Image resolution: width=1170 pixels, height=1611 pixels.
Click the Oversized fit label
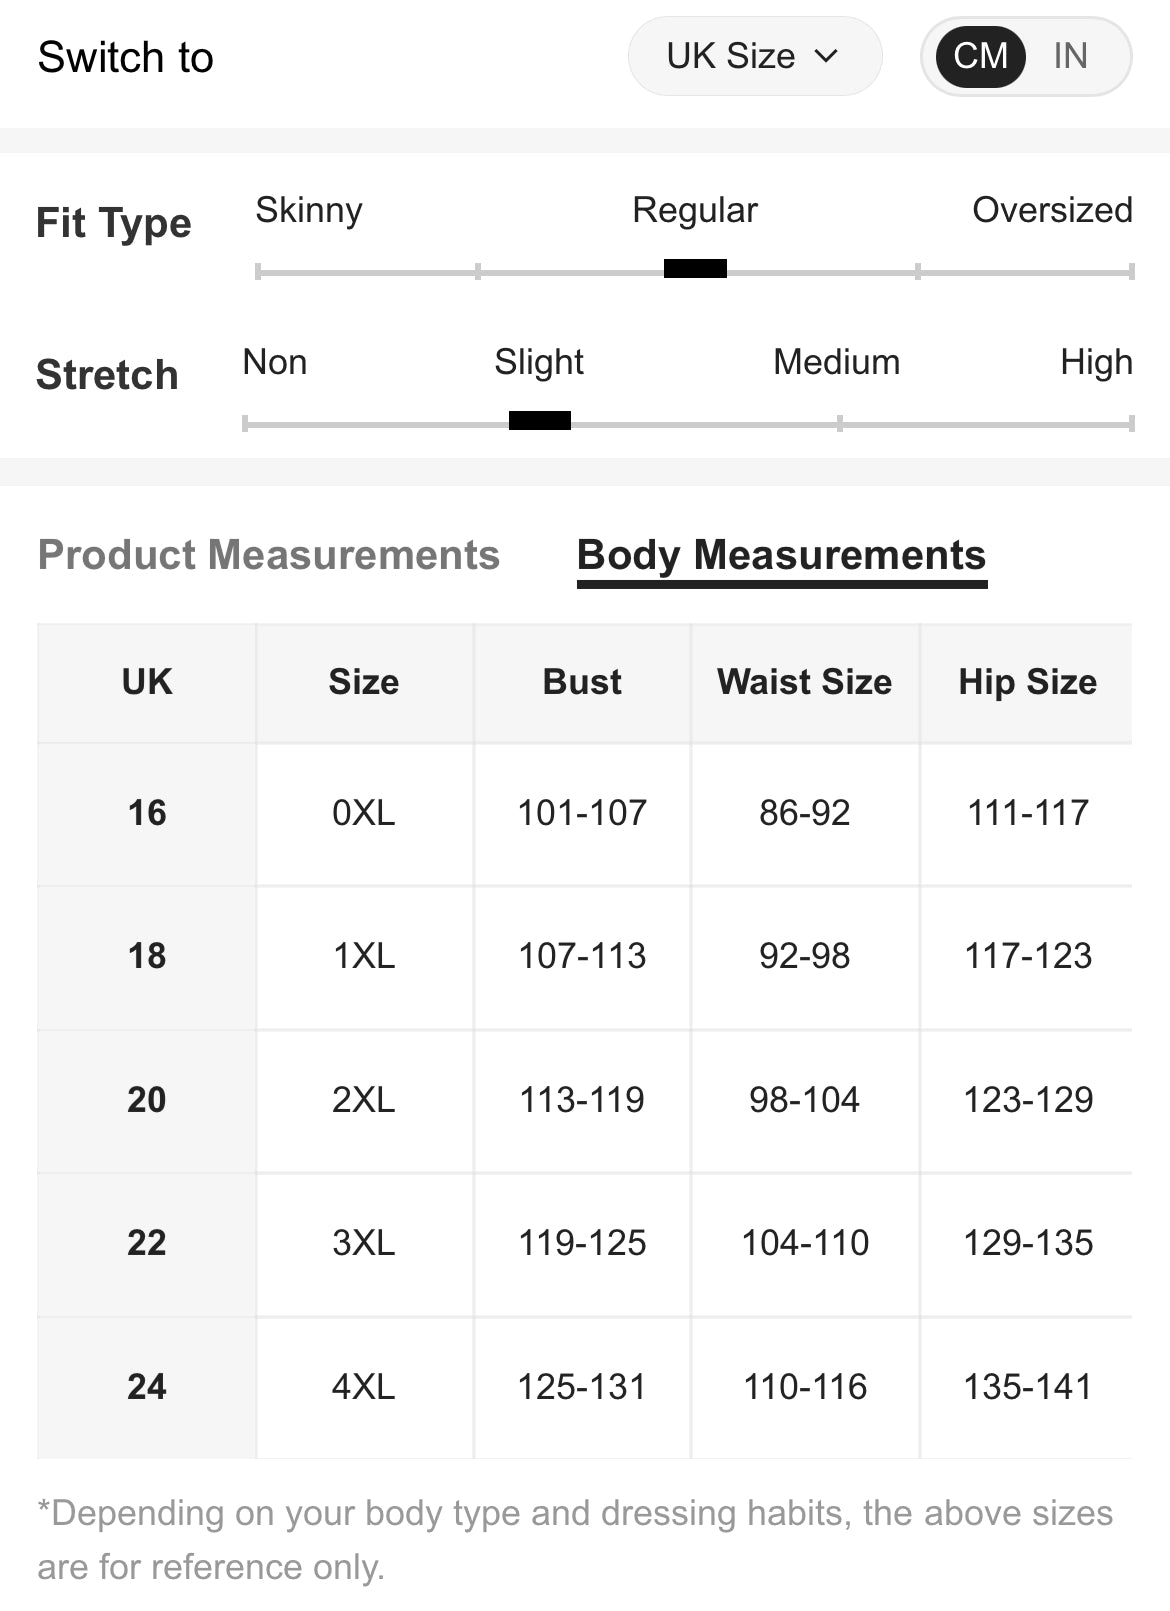[1052, 210]
